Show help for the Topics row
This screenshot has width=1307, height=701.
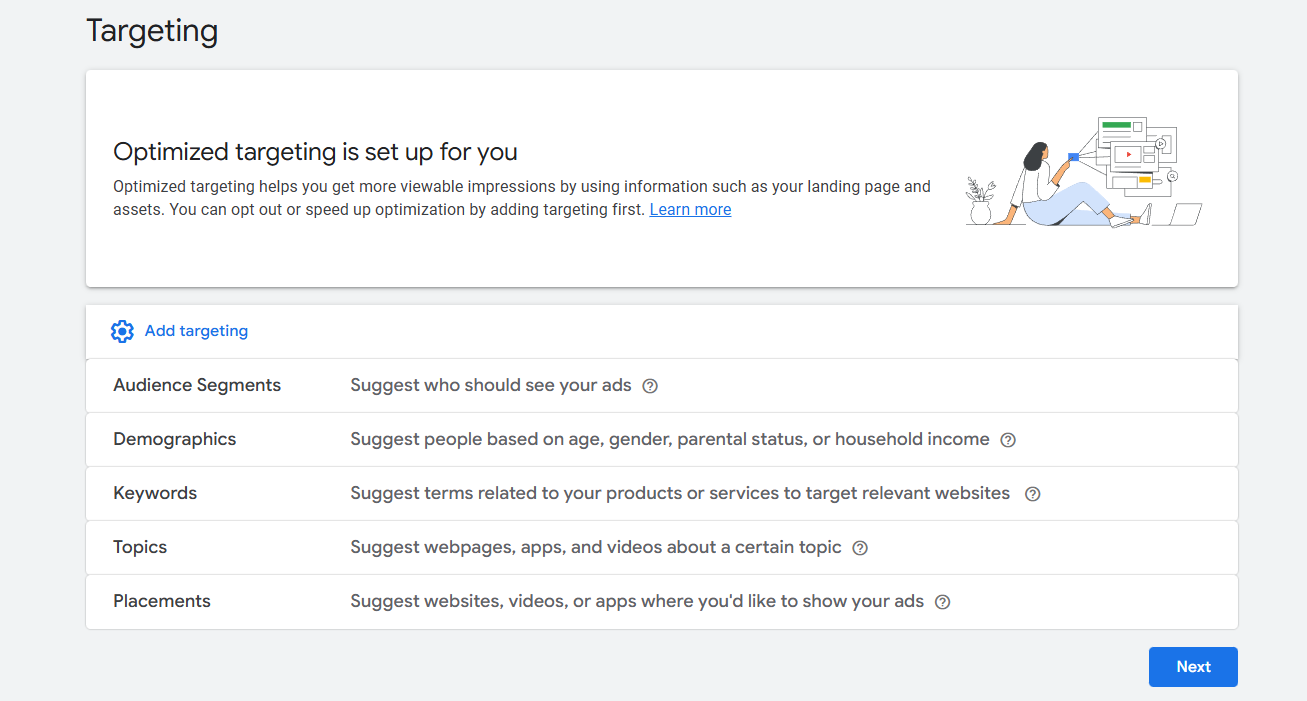click(860, 548)
